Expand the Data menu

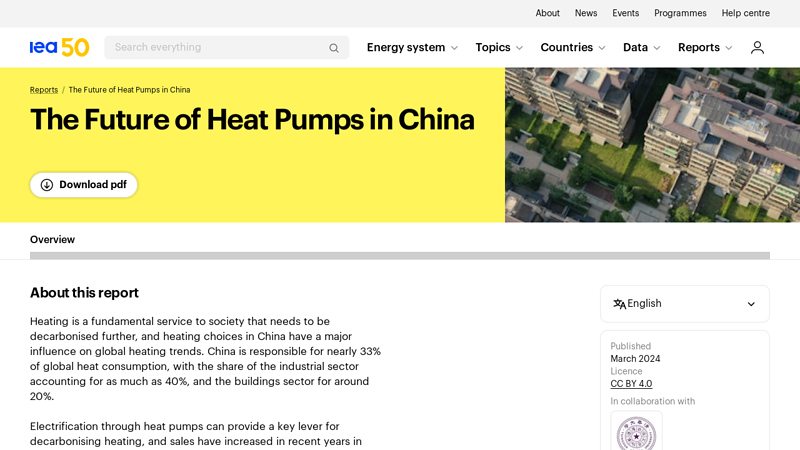tap(641, 47)
